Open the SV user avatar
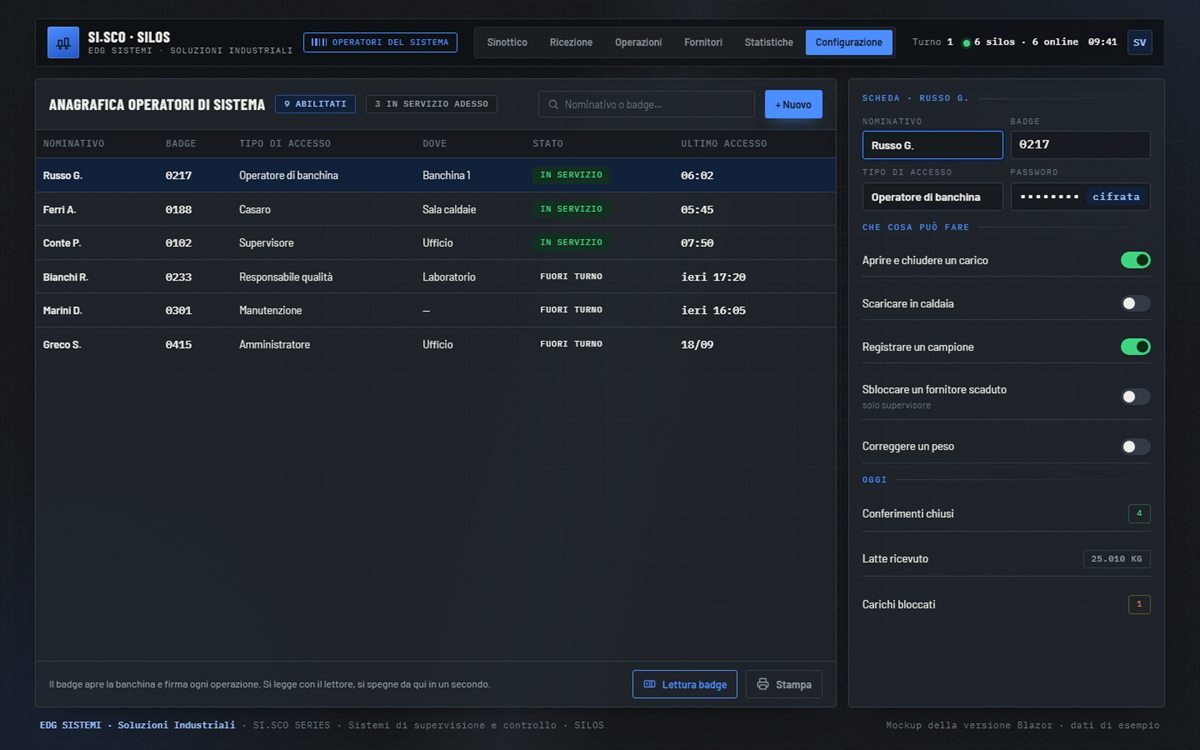Image resolution: width=1200 pixels, height=750 pixels. 1139,42
